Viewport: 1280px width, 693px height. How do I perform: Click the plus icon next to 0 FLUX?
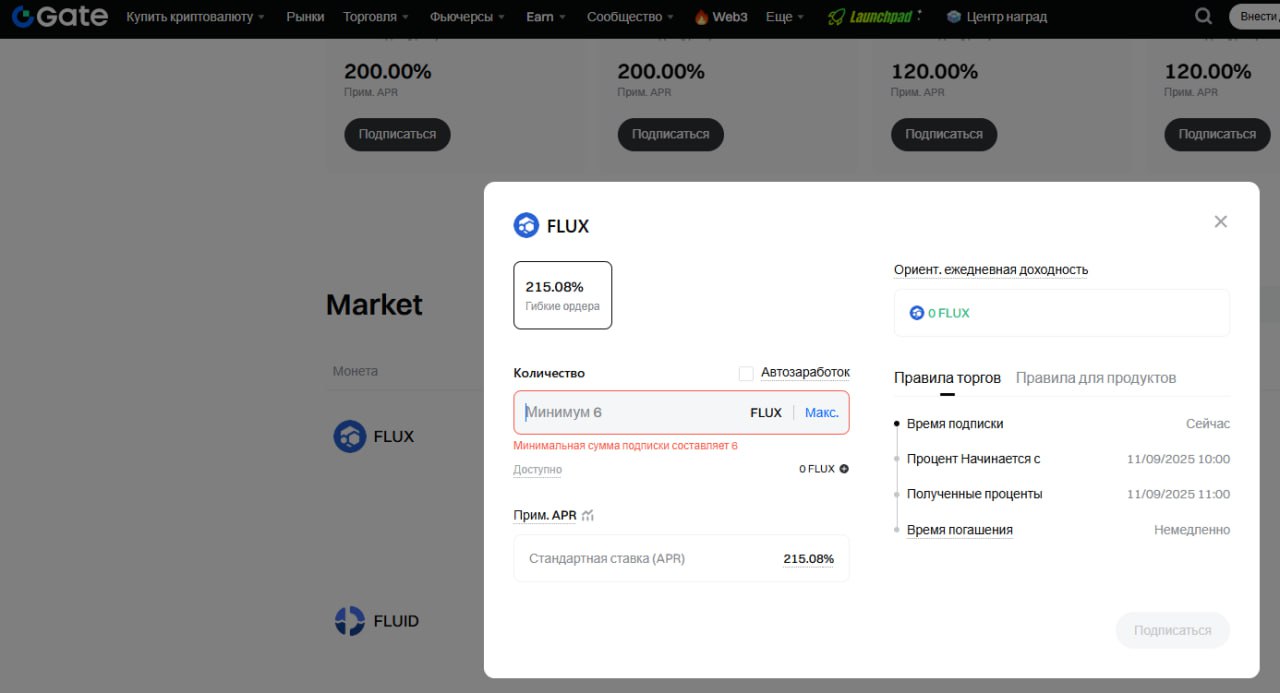click(x=844, y=469)
